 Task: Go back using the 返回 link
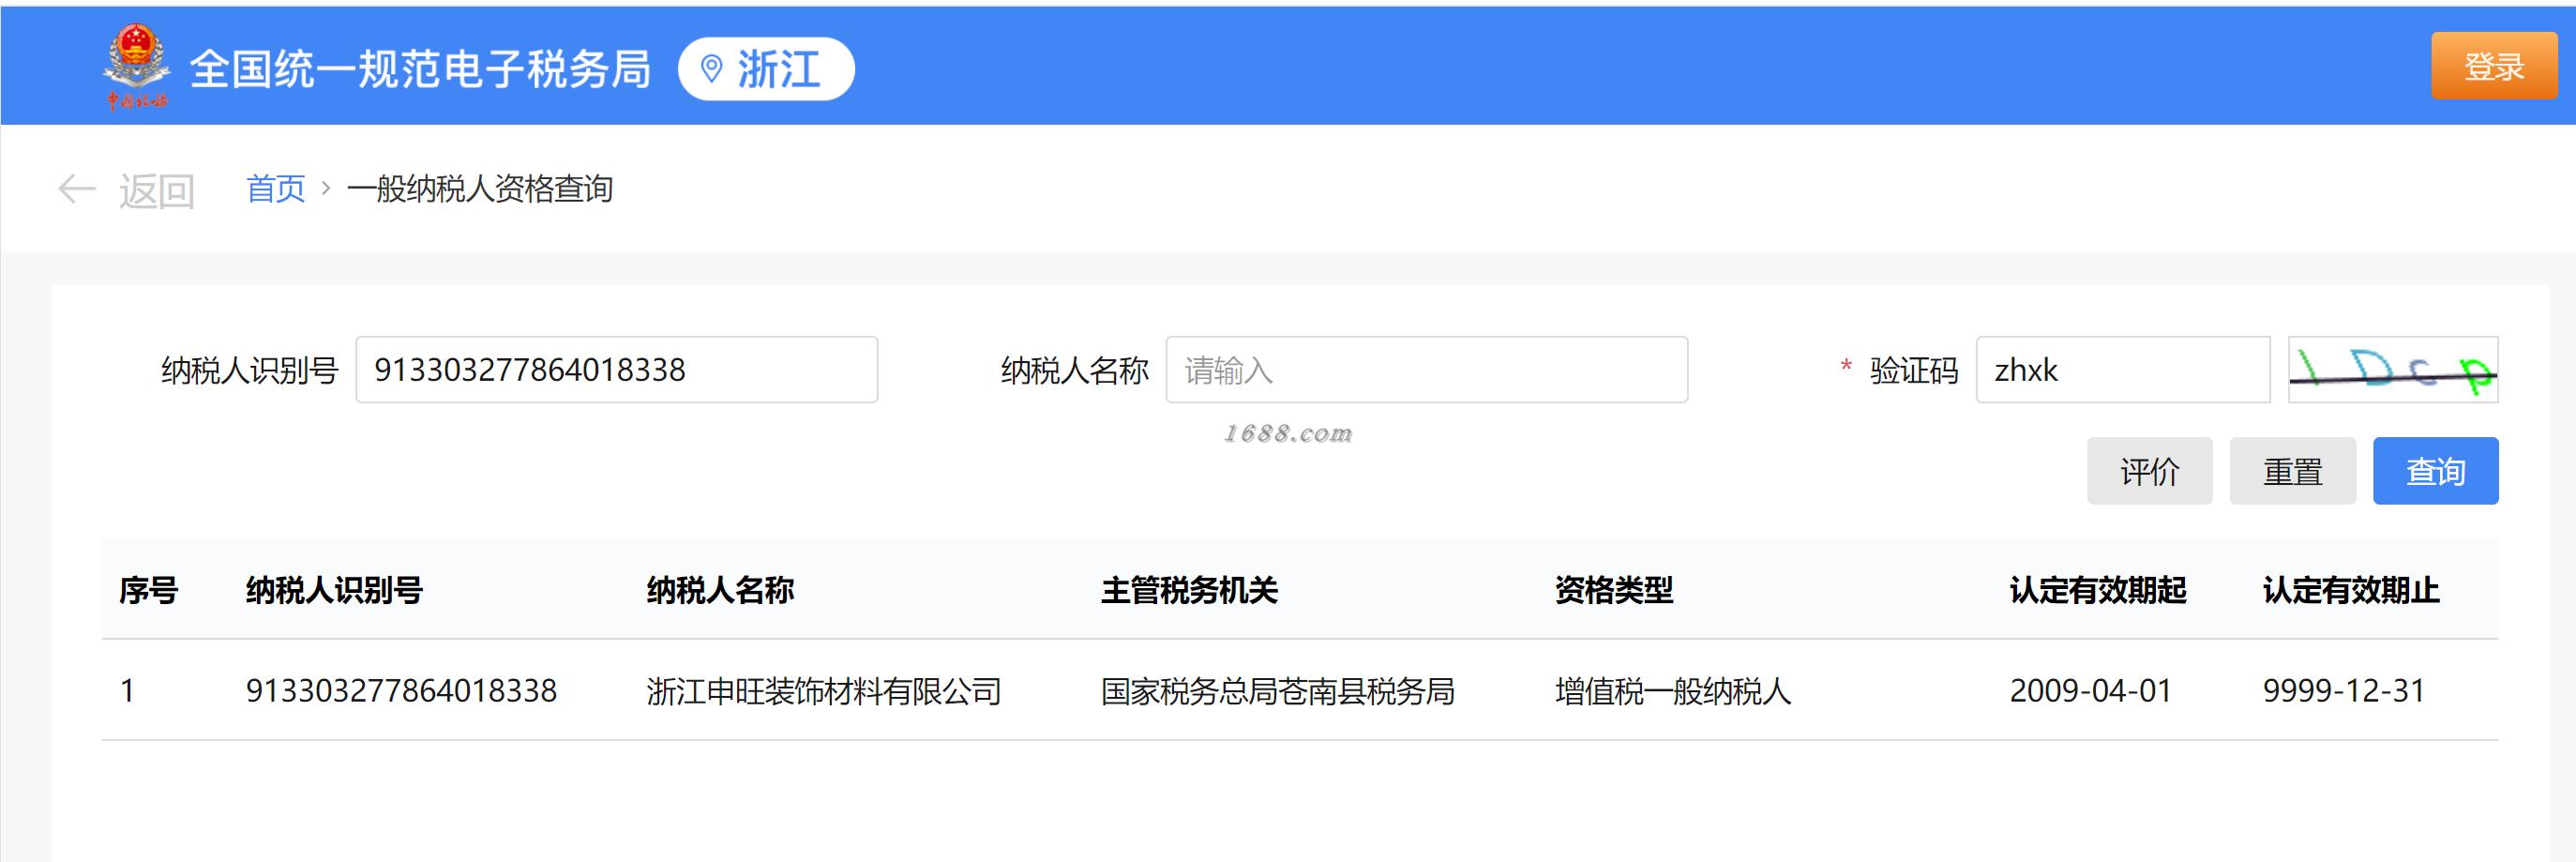click(156, 190)
